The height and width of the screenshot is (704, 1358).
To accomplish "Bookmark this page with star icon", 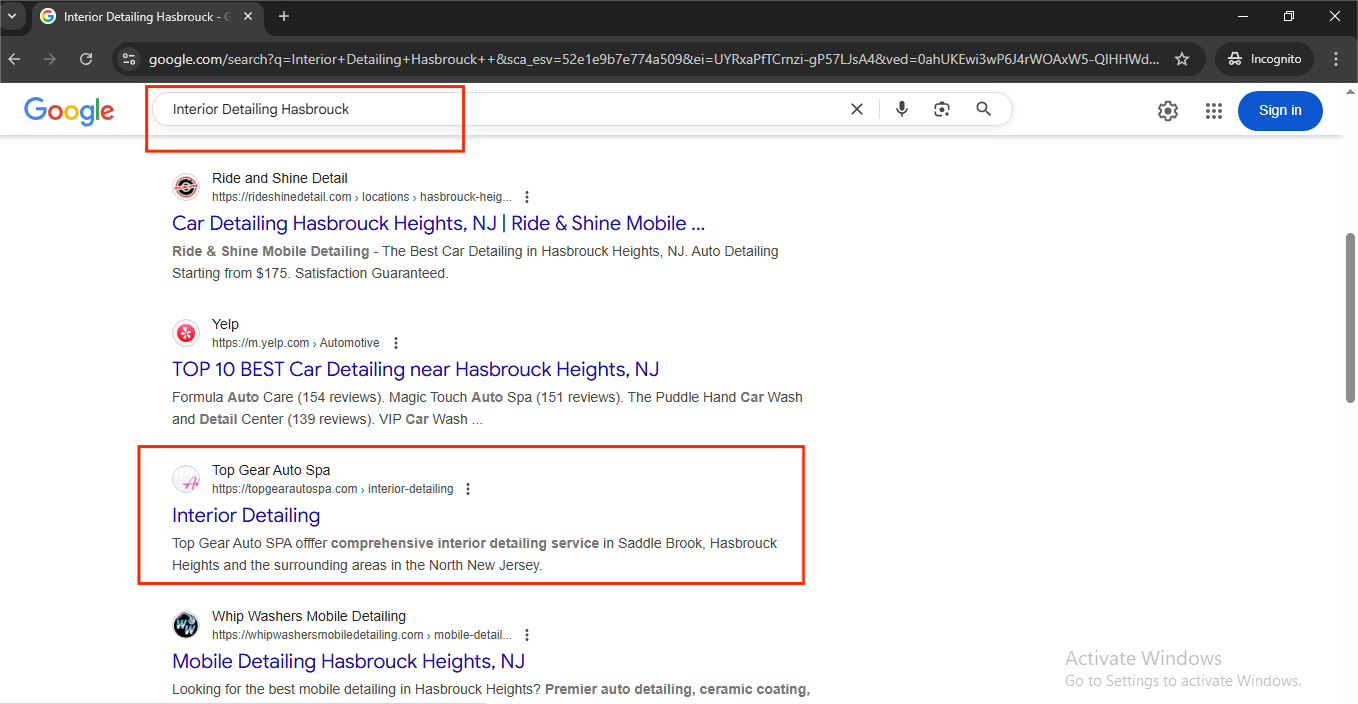I will (x=1182, y=59).
